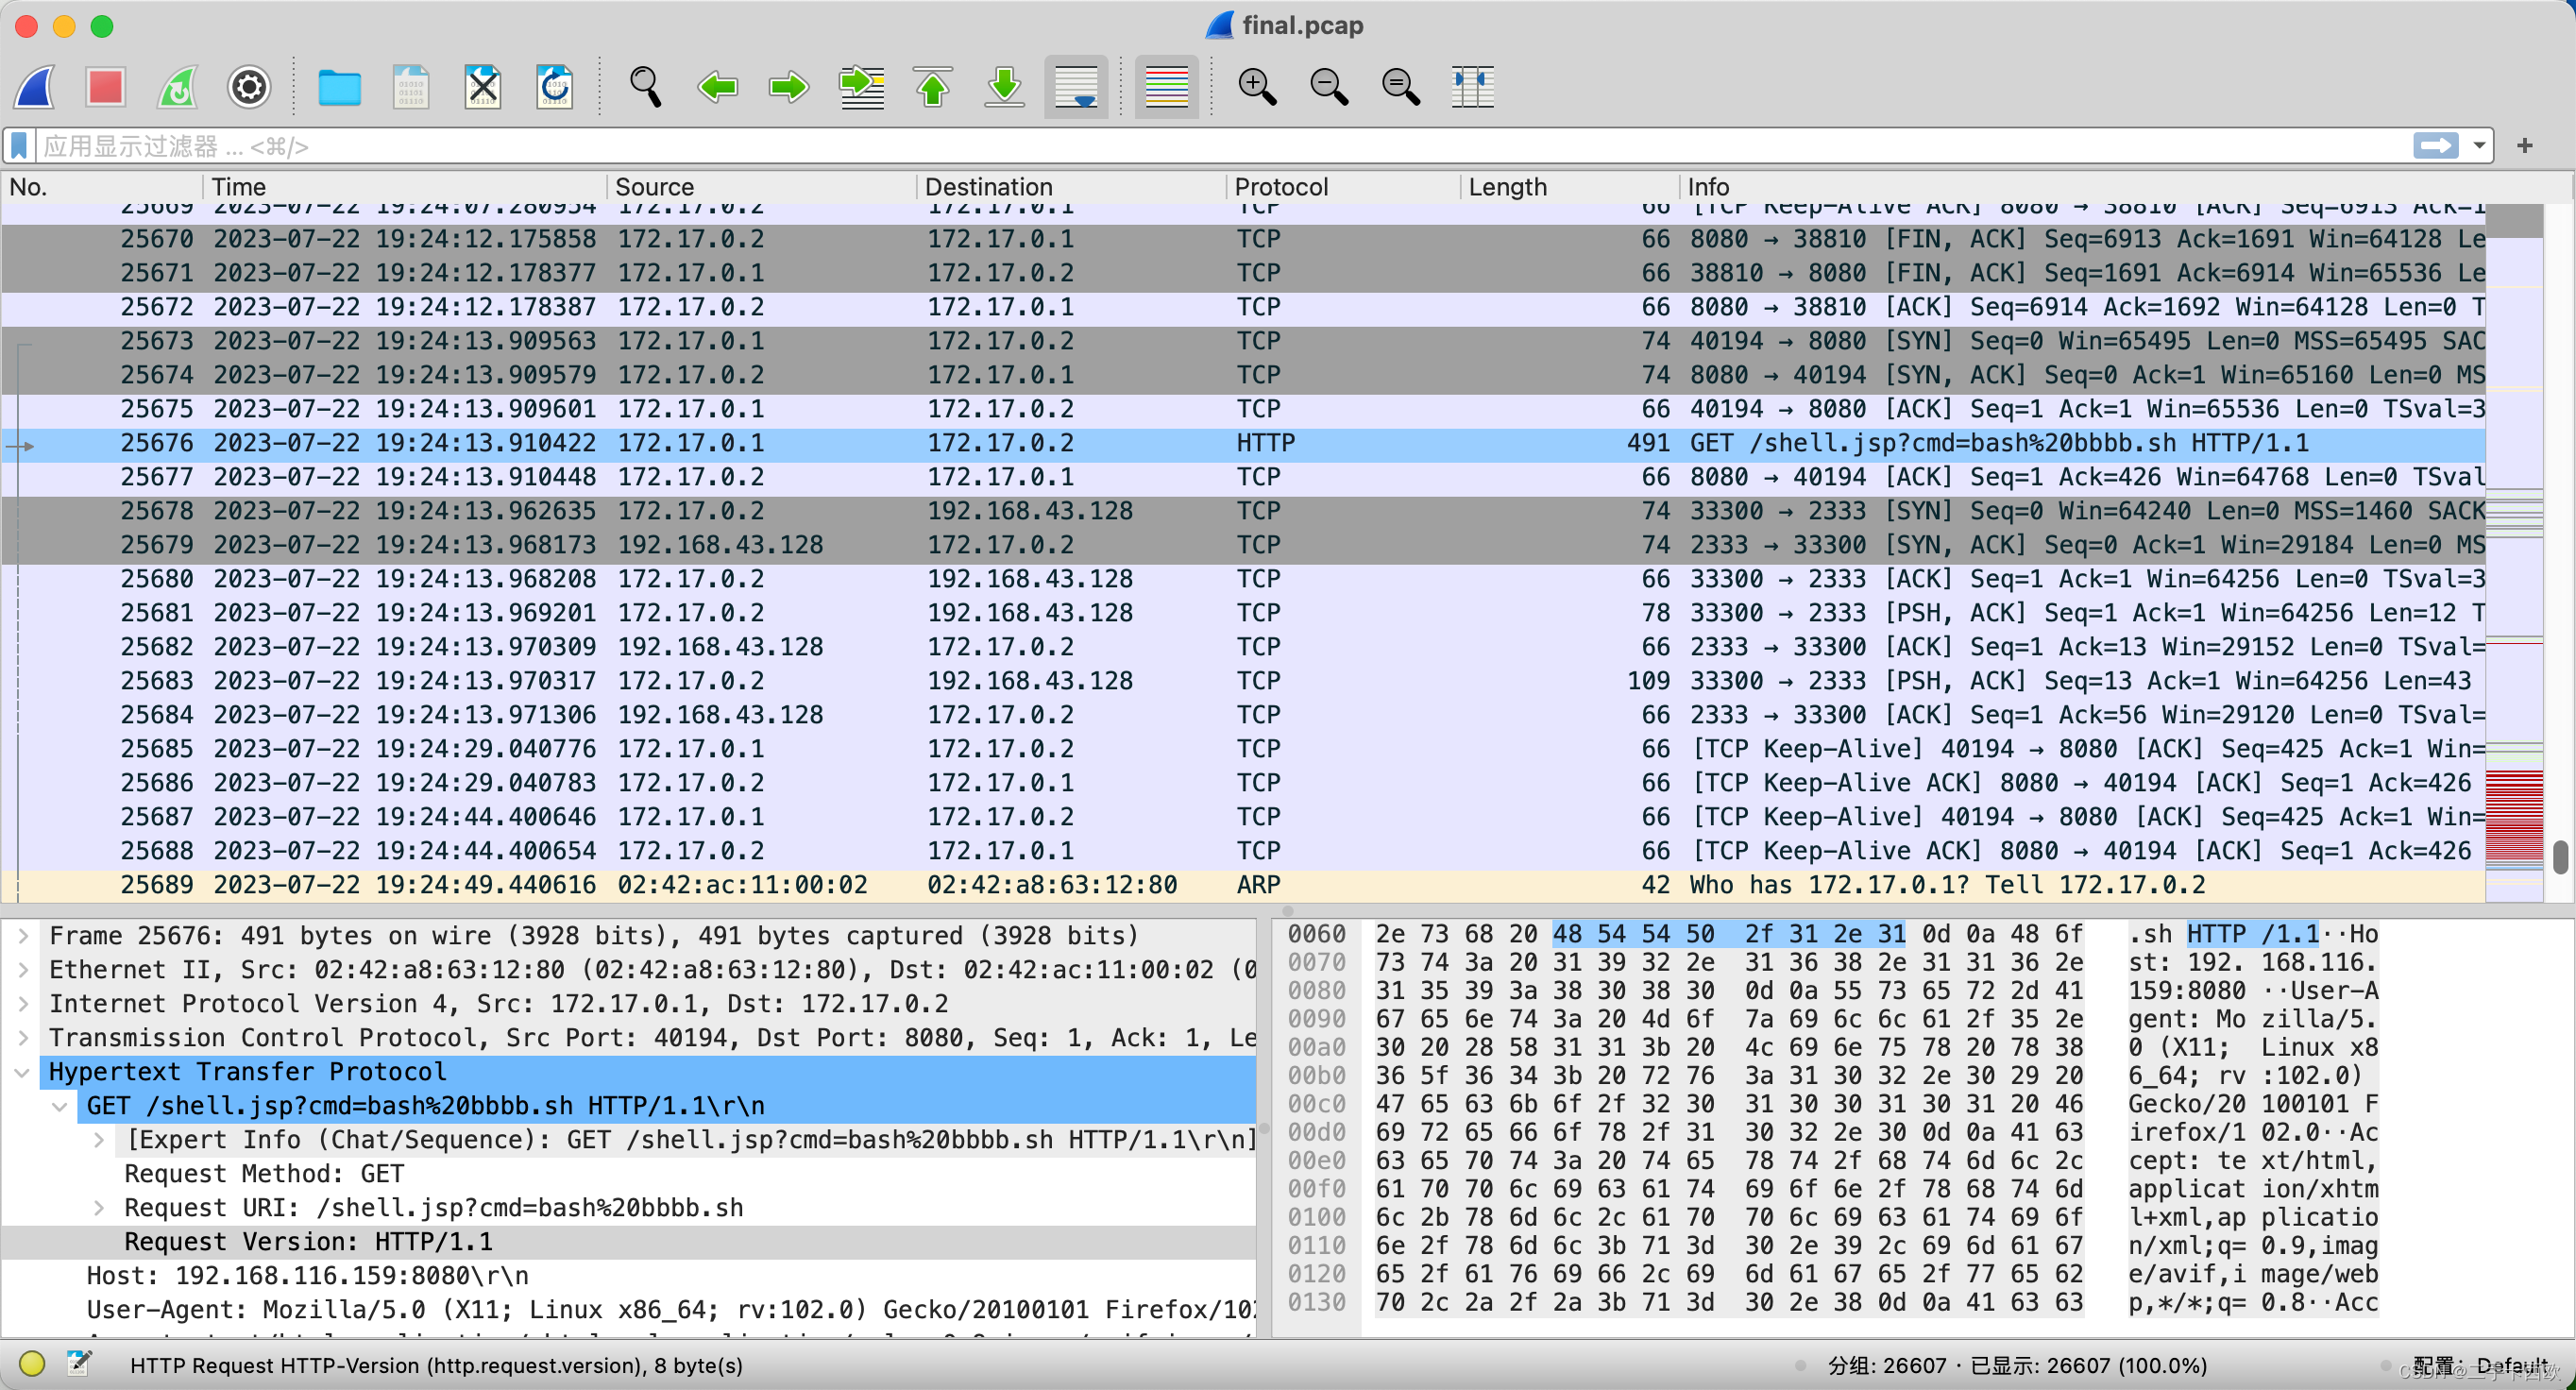This screenshot has height=1390, width=2576.
Task: Add a filter button with plus
Action: [x=2525, y=146]
